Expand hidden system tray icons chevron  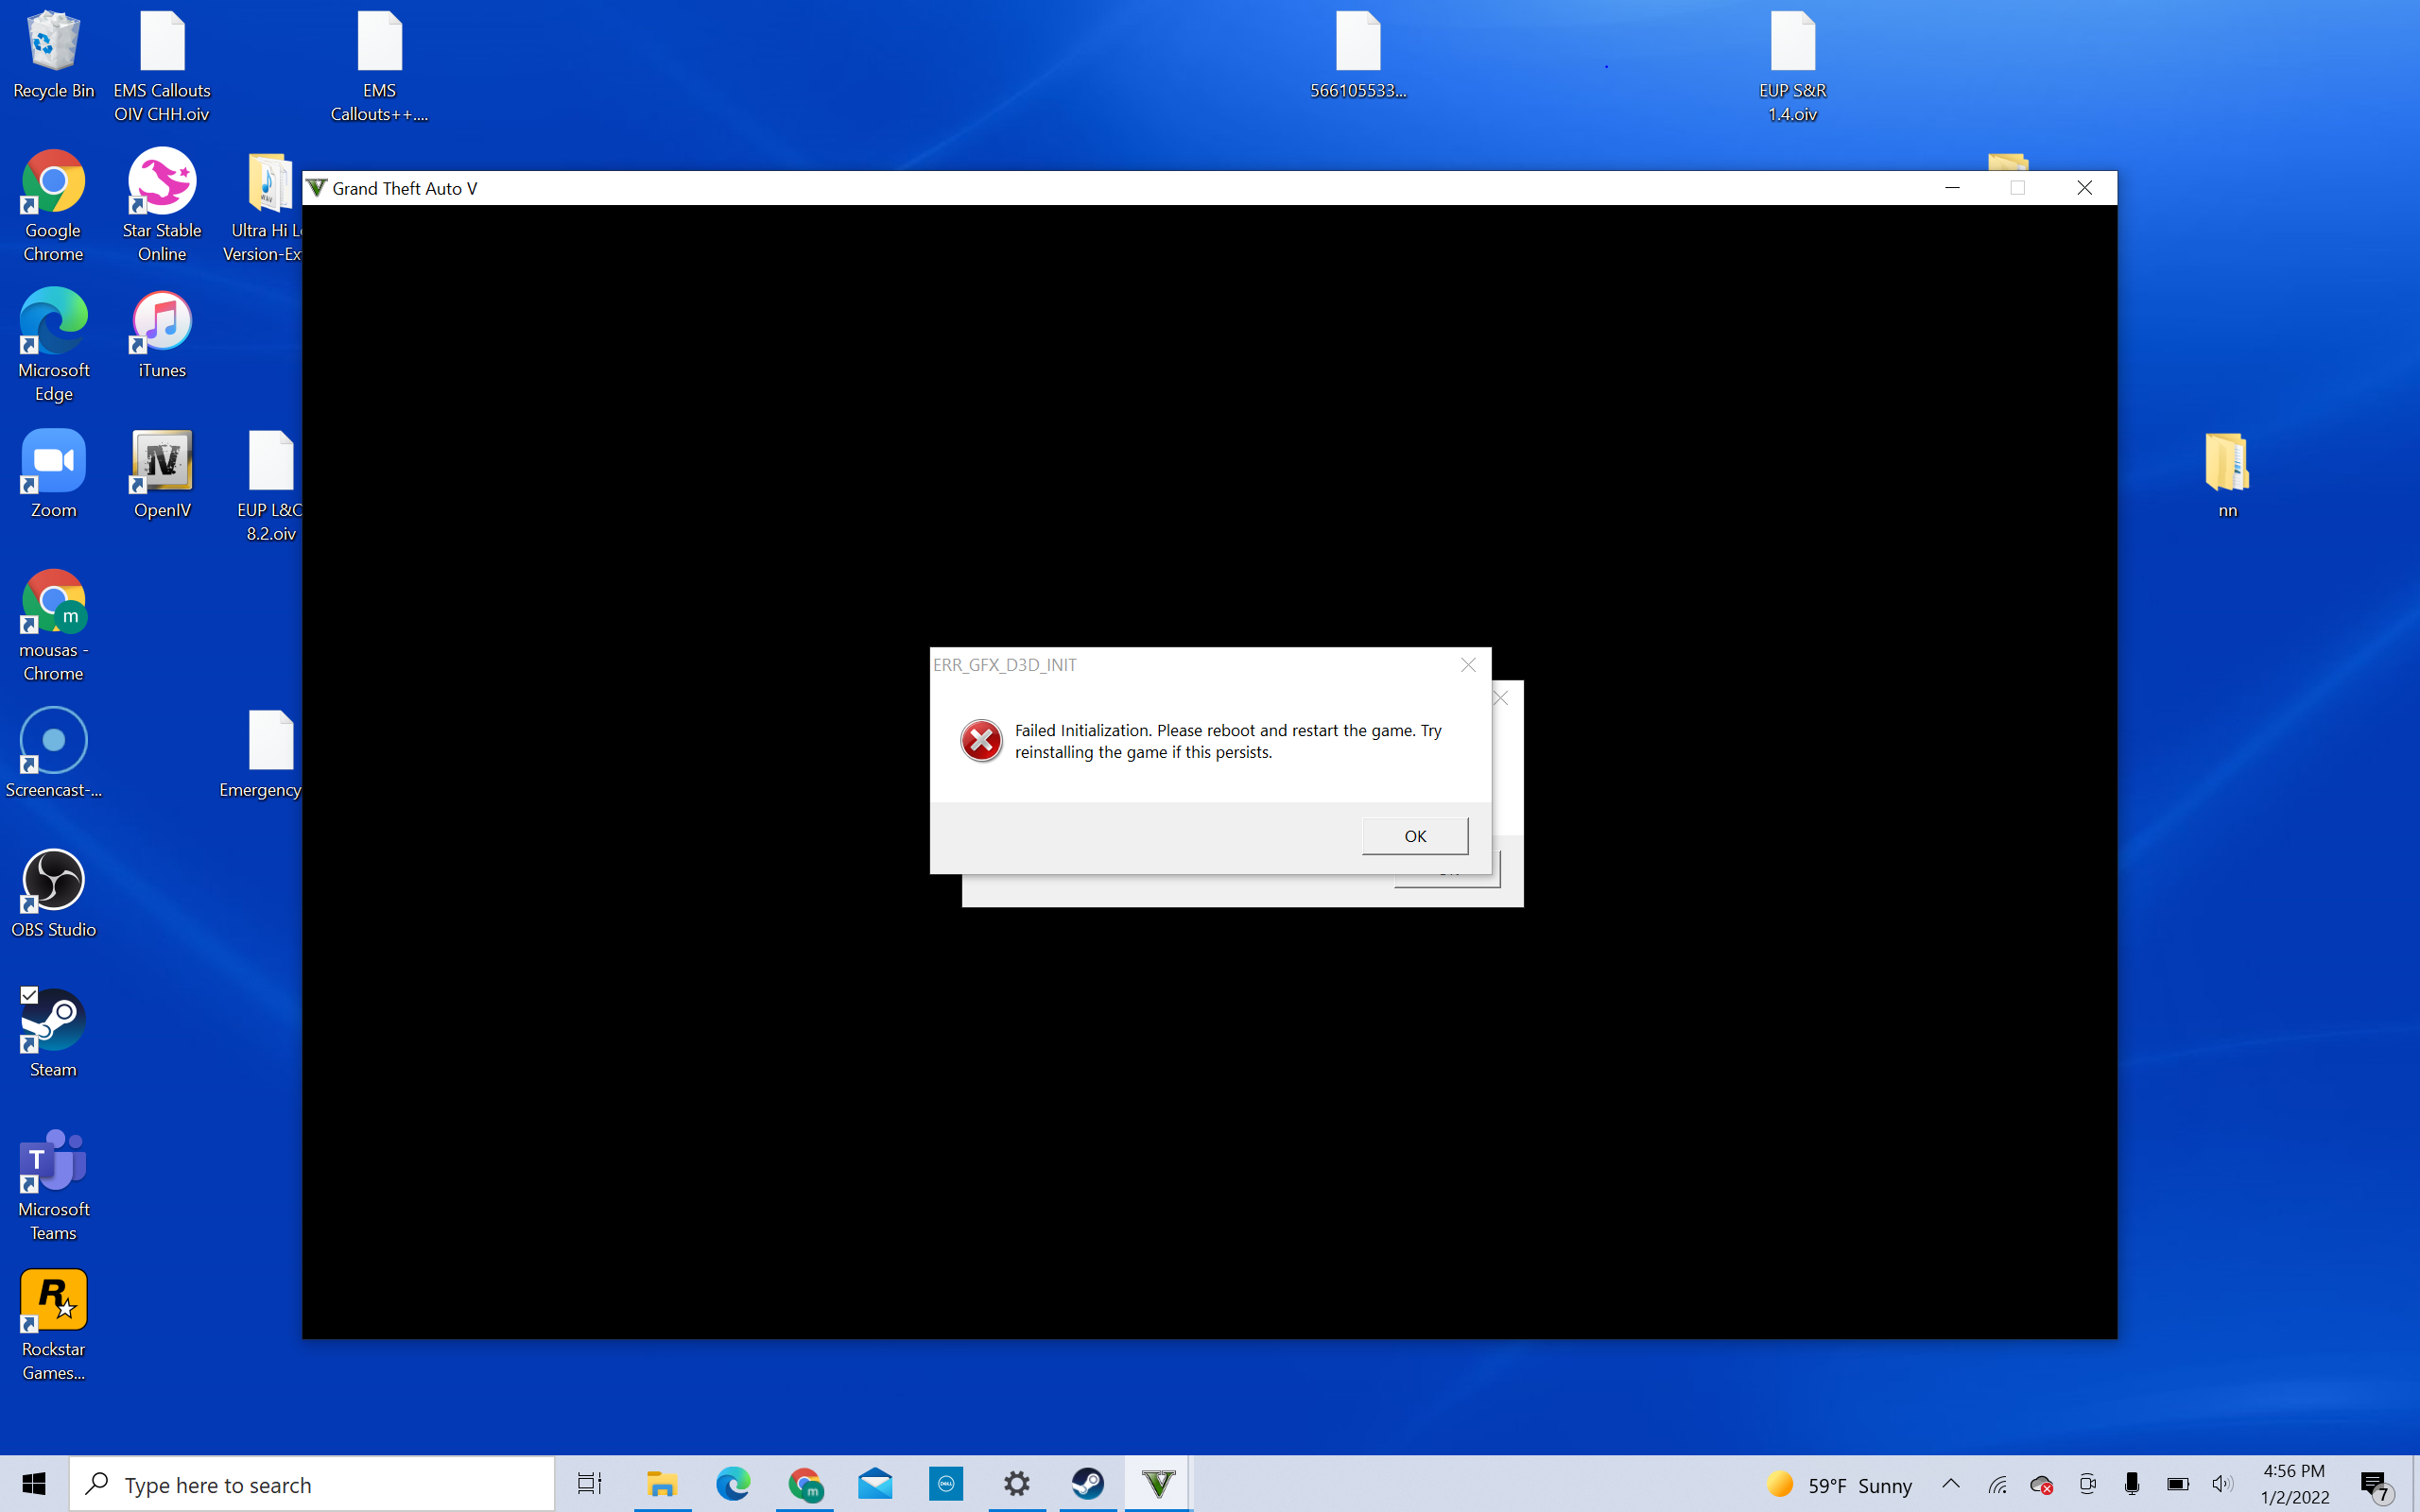[x=1950, y=1484]
